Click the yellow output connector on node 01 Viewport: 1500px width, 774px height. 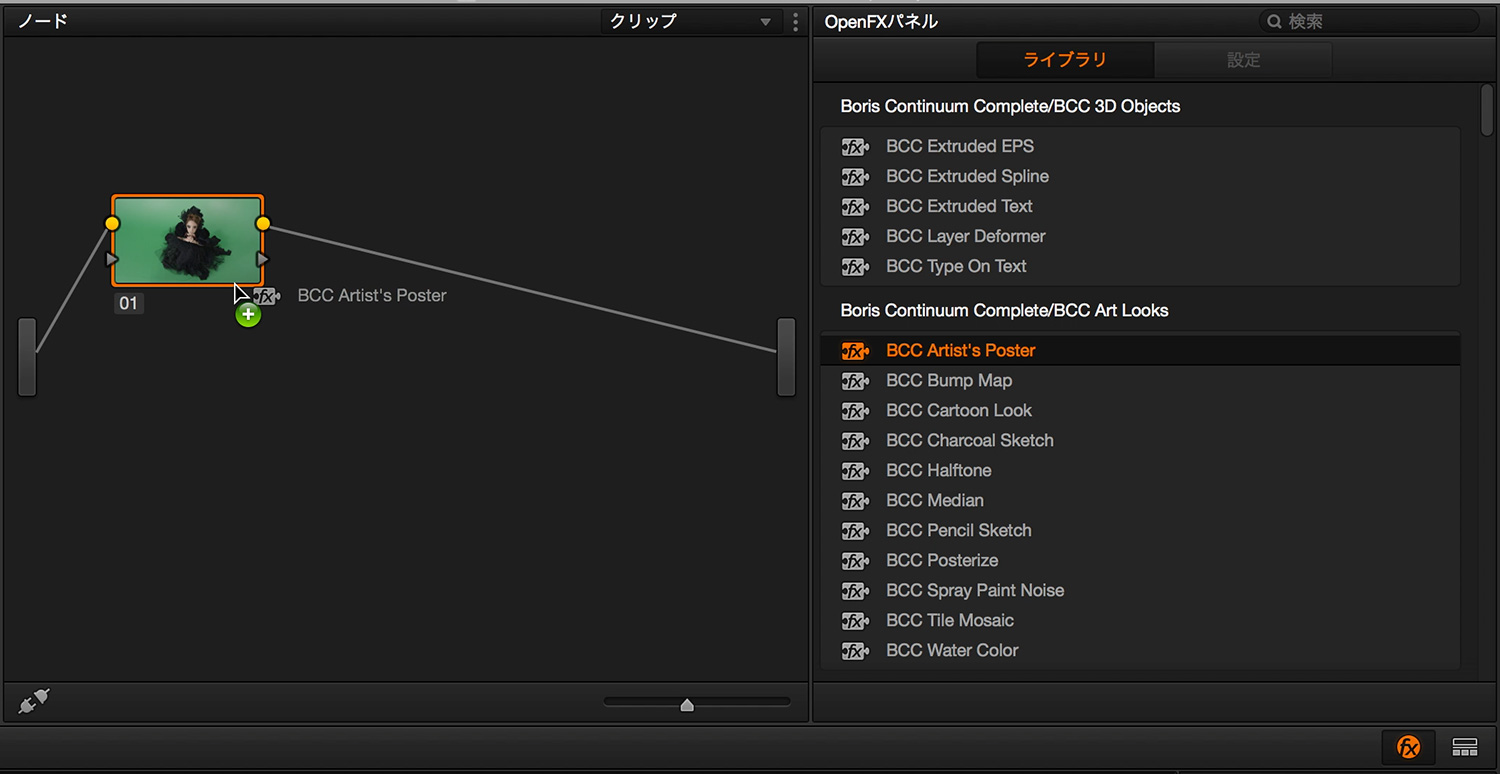(x=263, y=223)
